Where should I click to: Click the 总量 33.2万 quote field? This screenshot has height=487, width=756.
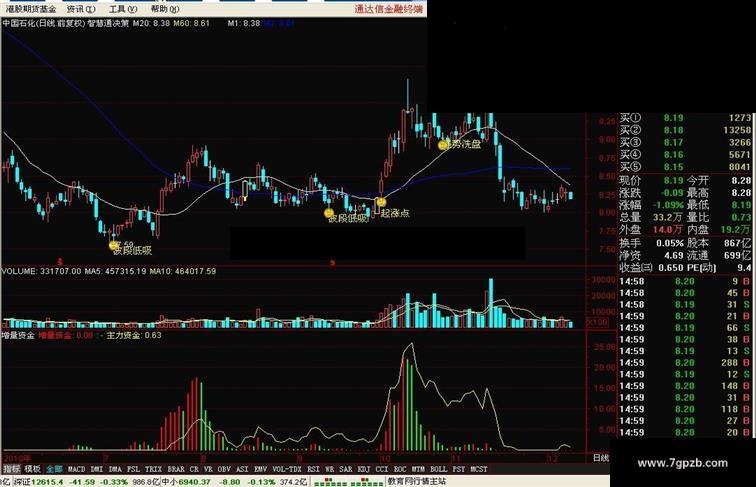pyautogui.click(x=651, y=217)
